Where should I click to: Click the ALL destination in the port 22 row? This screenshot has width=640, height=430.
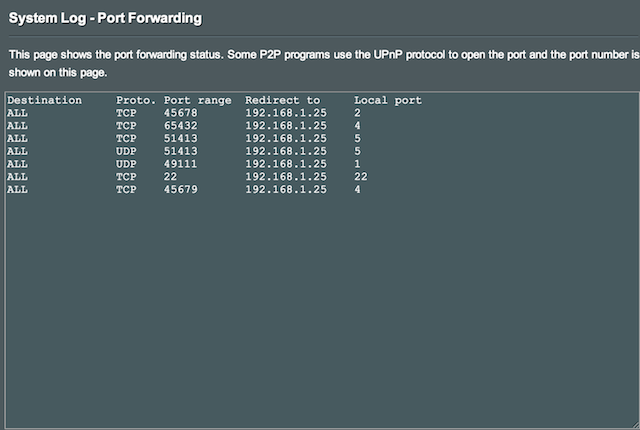(17, 177)
